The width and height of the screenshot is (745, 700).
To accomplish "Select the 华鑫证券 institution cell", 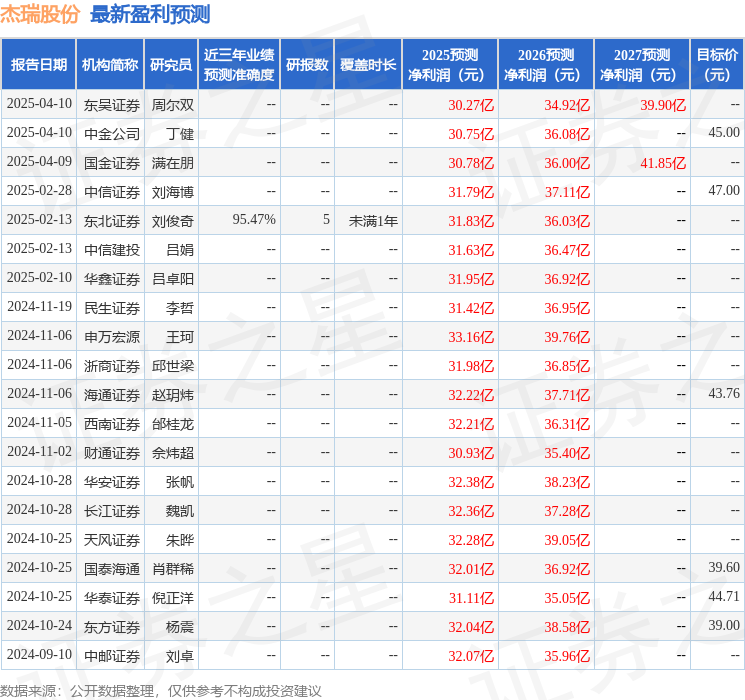I will [x=112, y=279].
